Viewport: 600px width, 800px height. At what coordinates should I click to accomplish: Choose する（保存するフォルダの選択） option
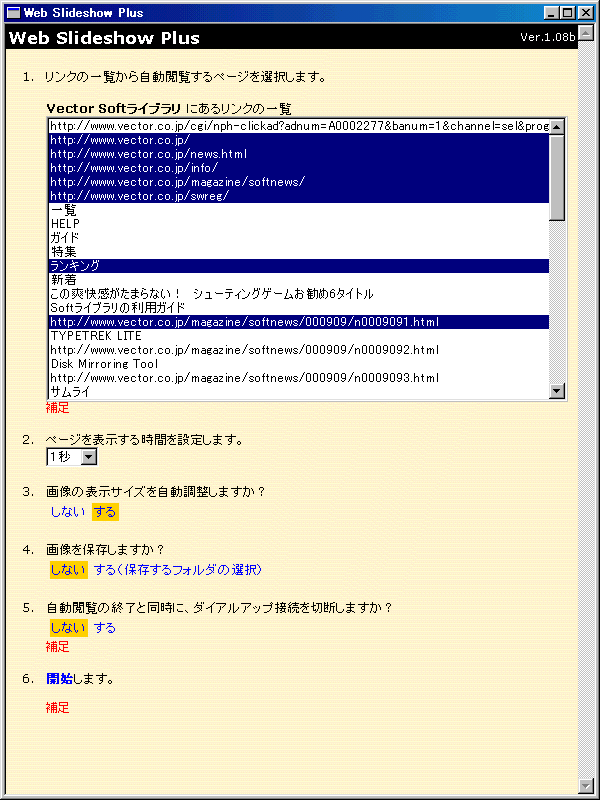coord(178,570)
